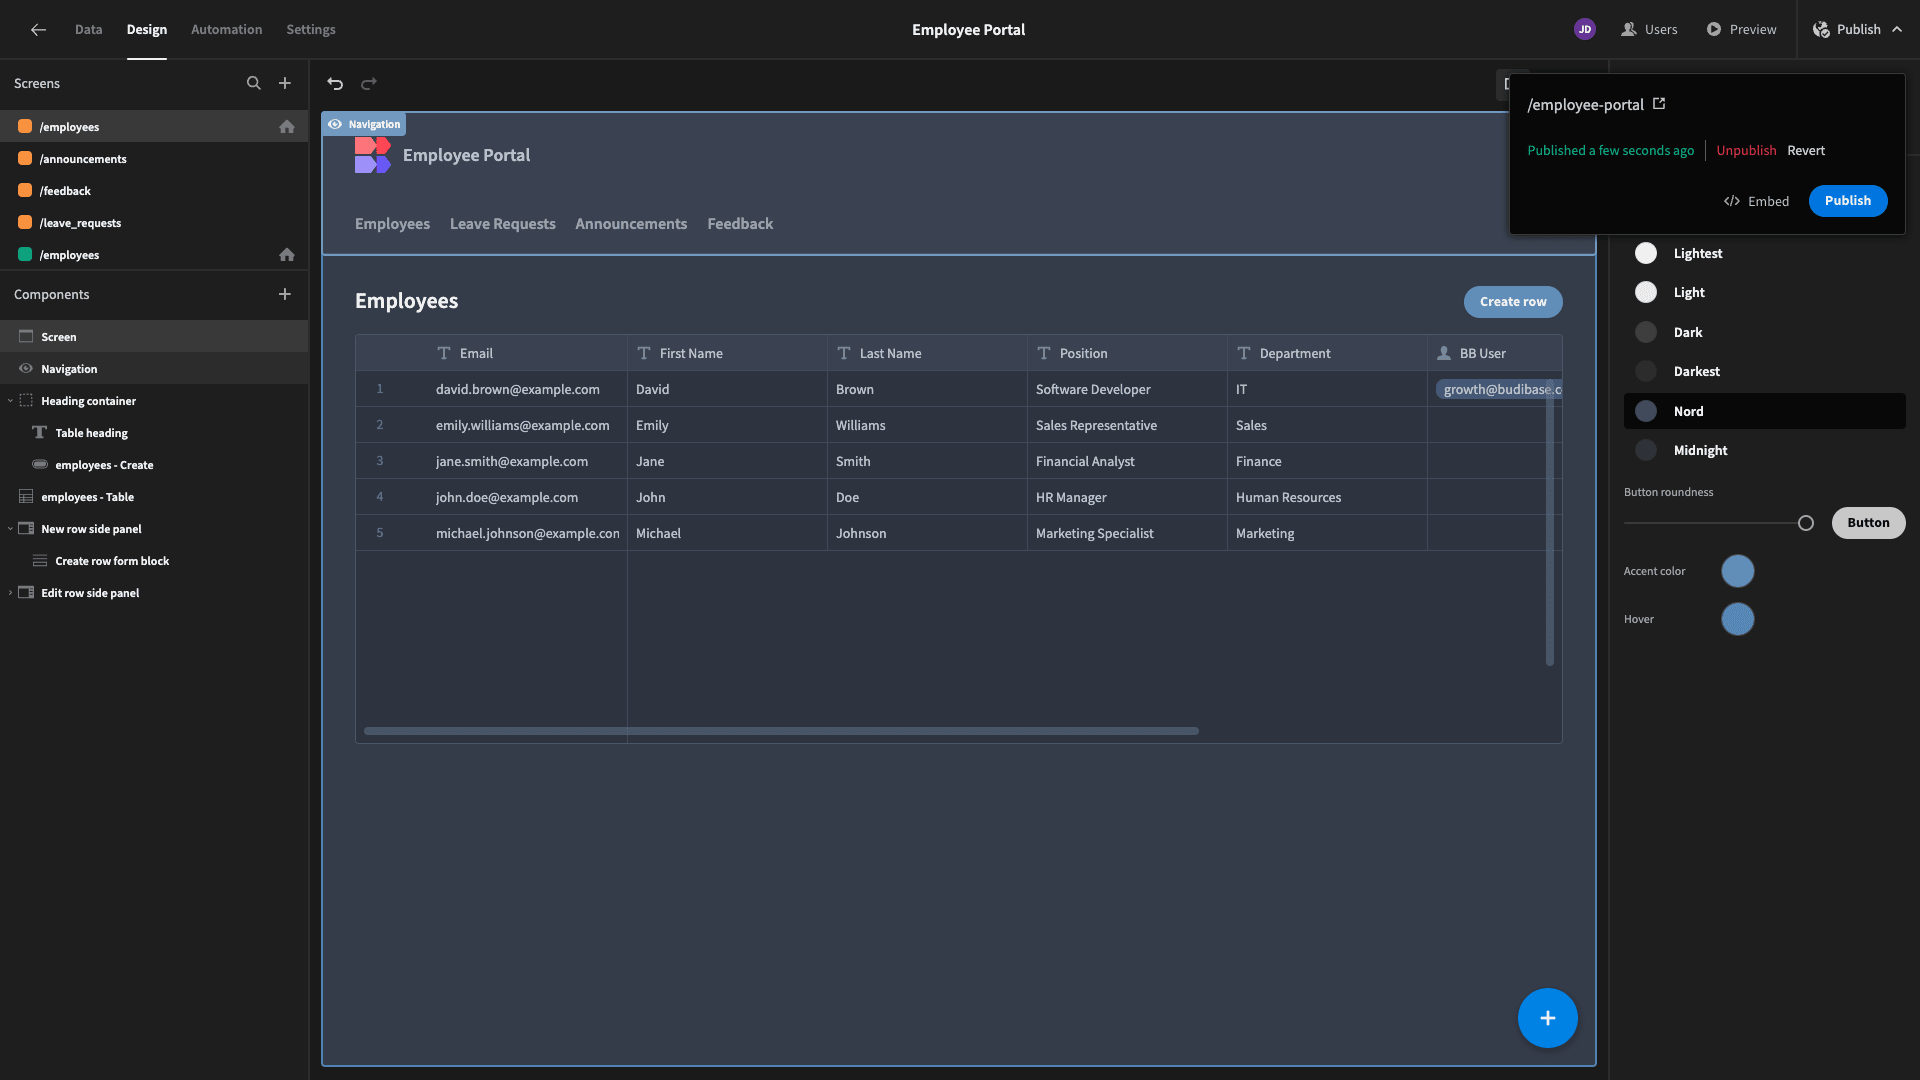Click the Unpublish button
The image size is (1920, 1080).
1746,150
